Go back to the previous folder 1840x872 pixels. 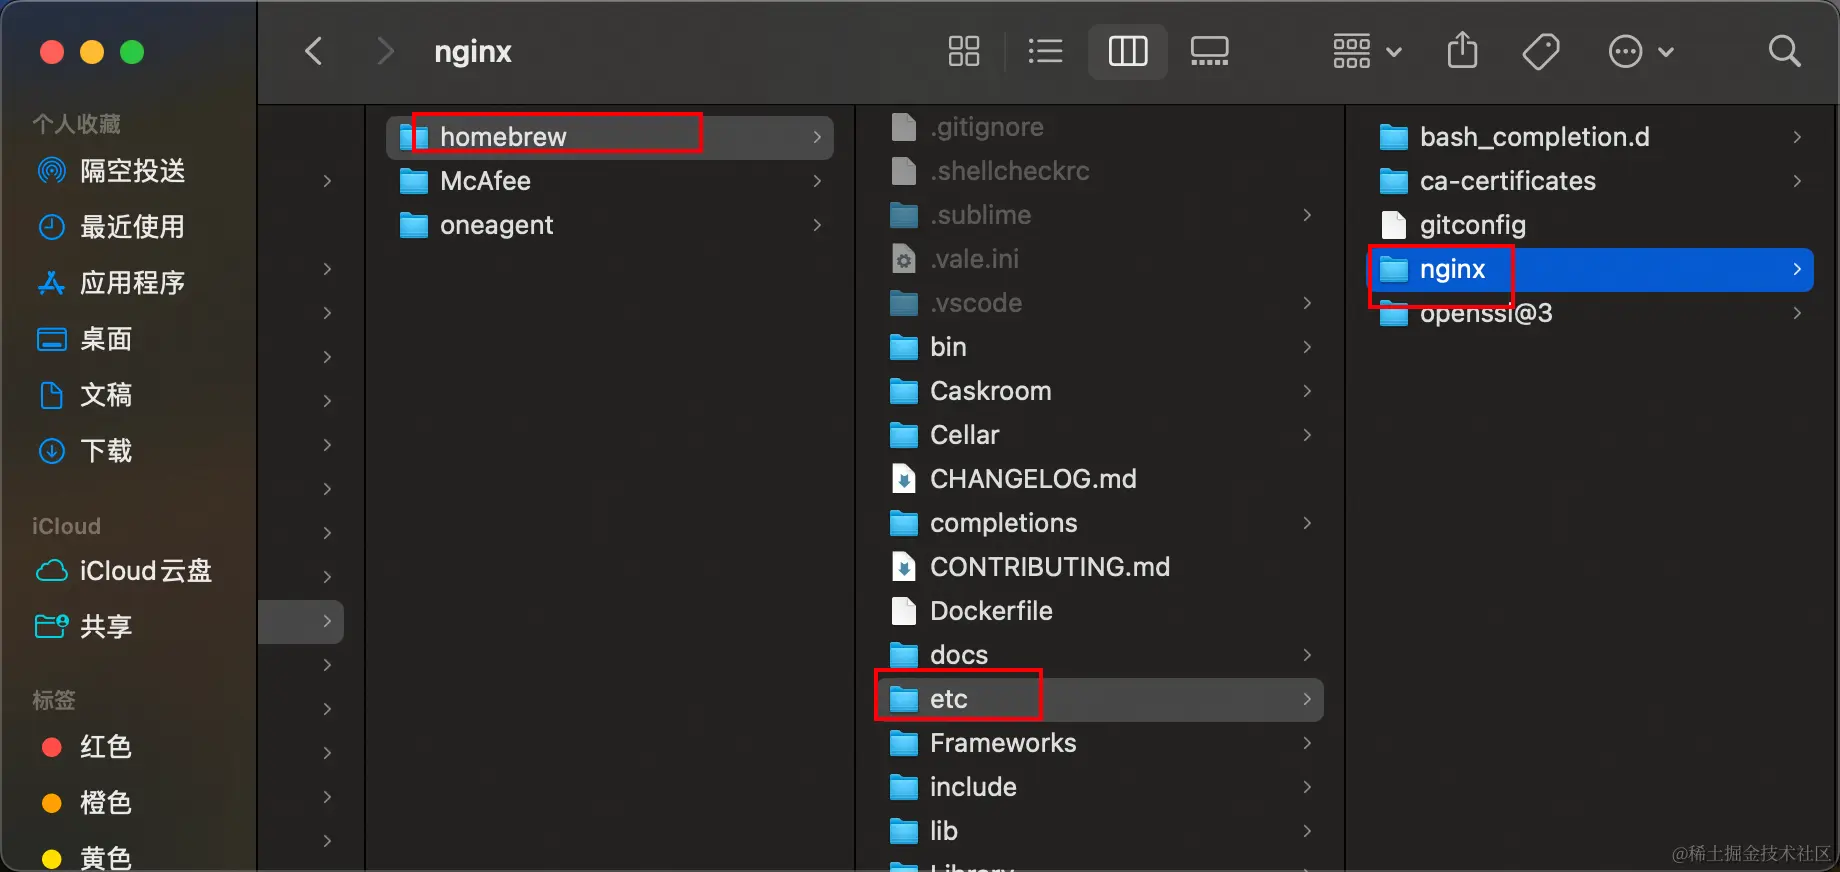coord(314,51)
